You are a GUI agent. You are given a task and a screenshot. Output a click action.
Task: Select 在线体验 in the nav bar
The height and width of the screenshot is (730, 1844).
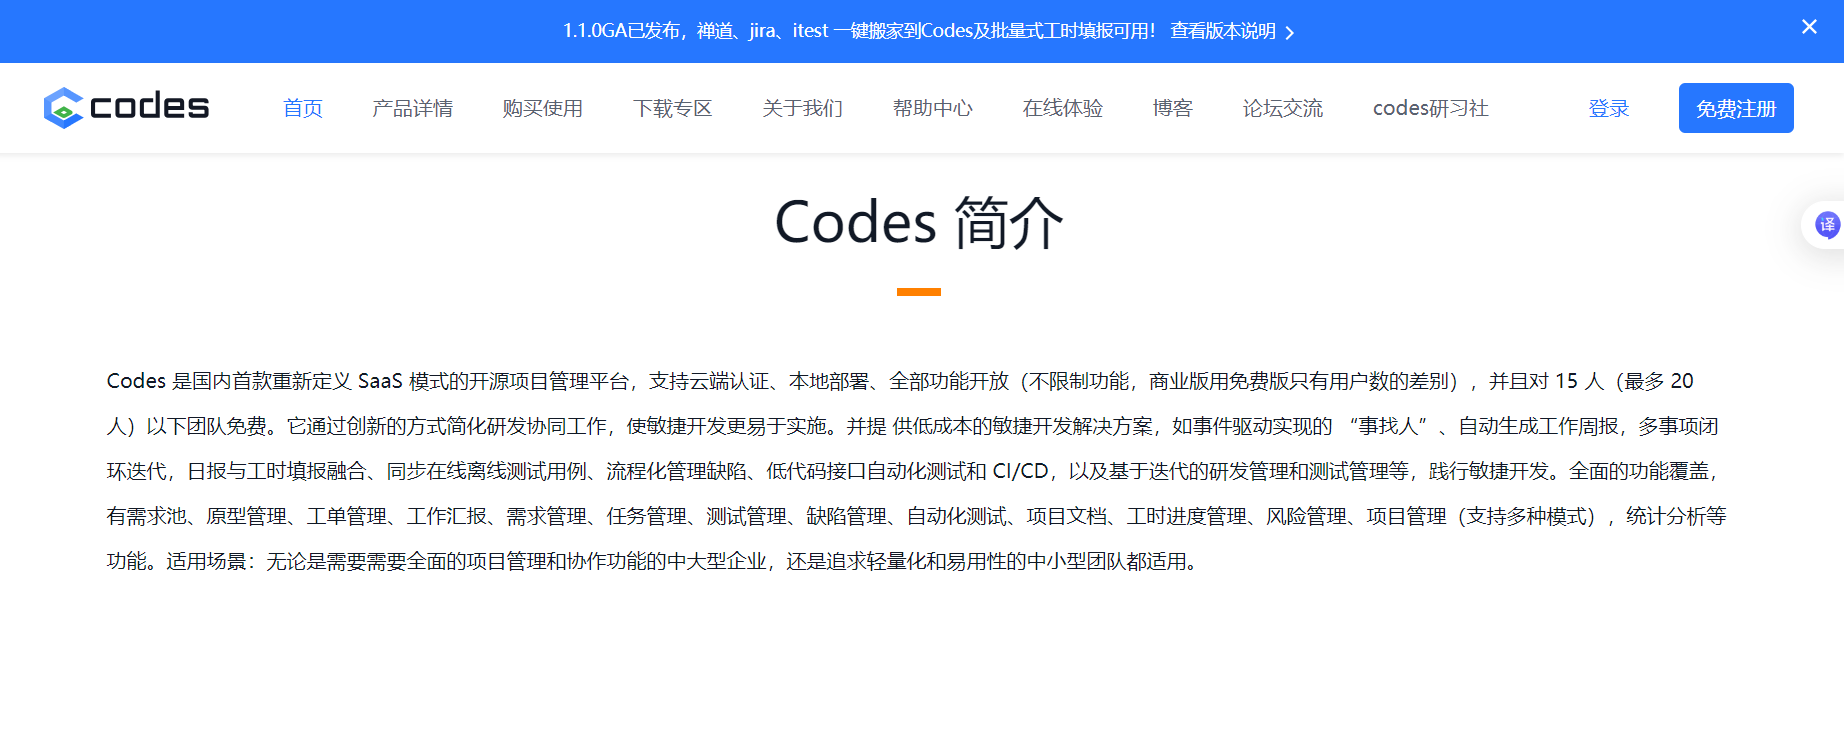coord(1063,108)
